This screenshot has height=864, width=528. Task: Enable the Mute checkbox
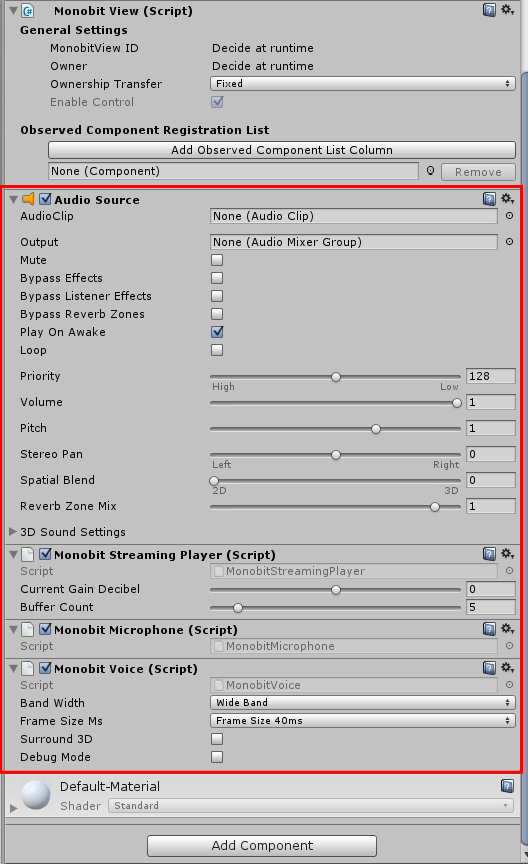[x=217, y=260]
